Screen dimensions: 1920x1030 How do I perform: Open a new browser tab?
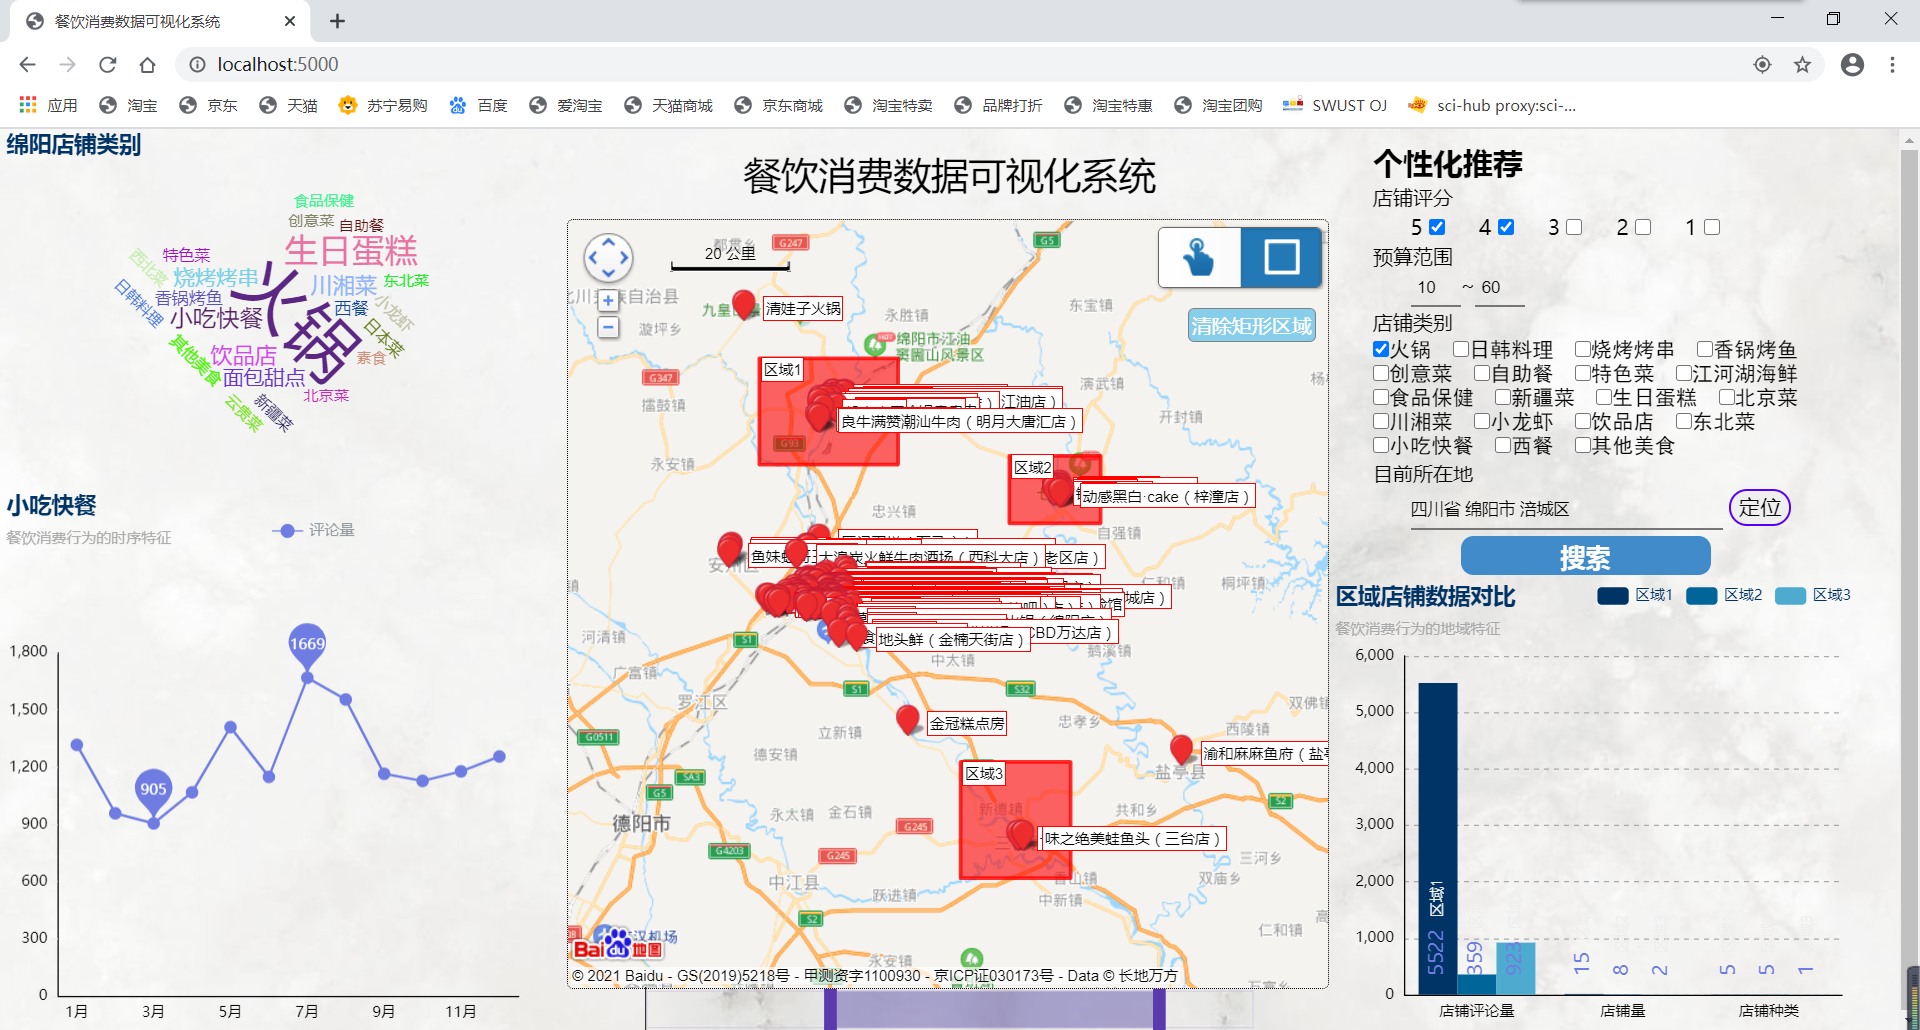(x=337, y=21)
